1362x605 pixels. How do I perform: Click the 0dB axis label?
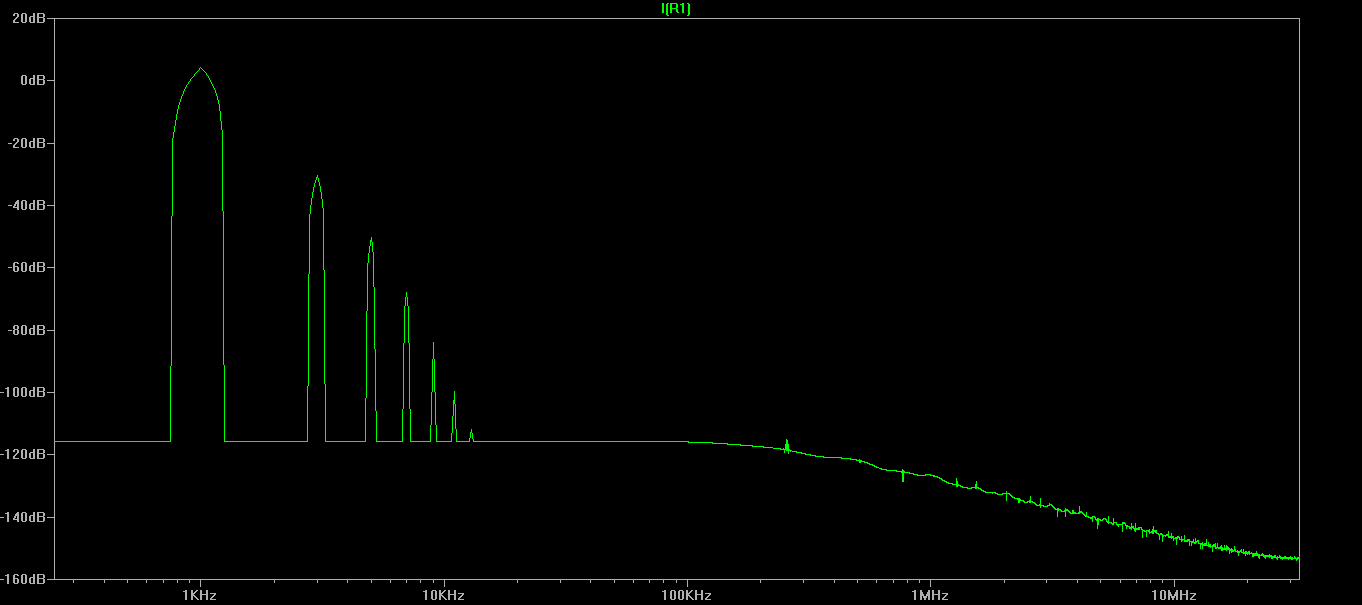[35, 80]
